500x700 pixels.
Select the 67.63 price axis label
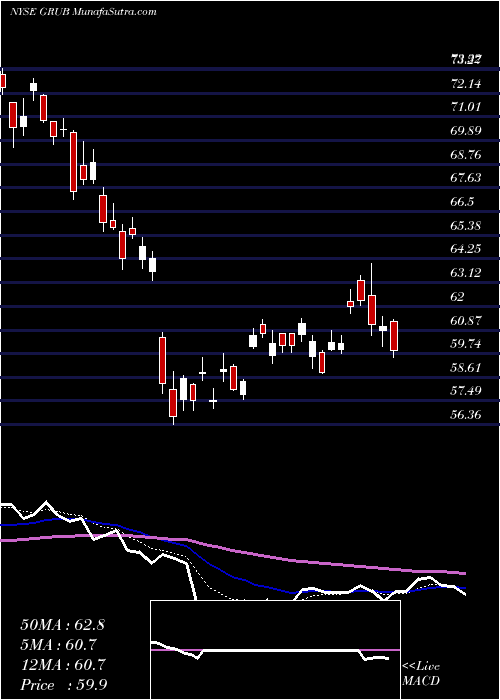466,178
